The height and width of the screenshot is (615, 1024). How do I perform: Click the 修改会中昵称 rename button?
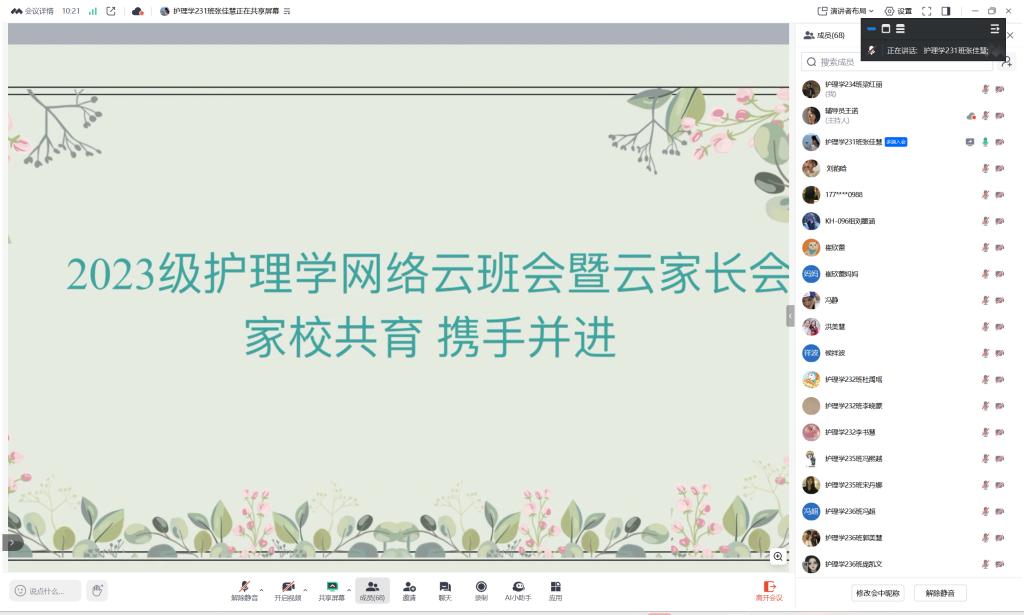(877, 593)
